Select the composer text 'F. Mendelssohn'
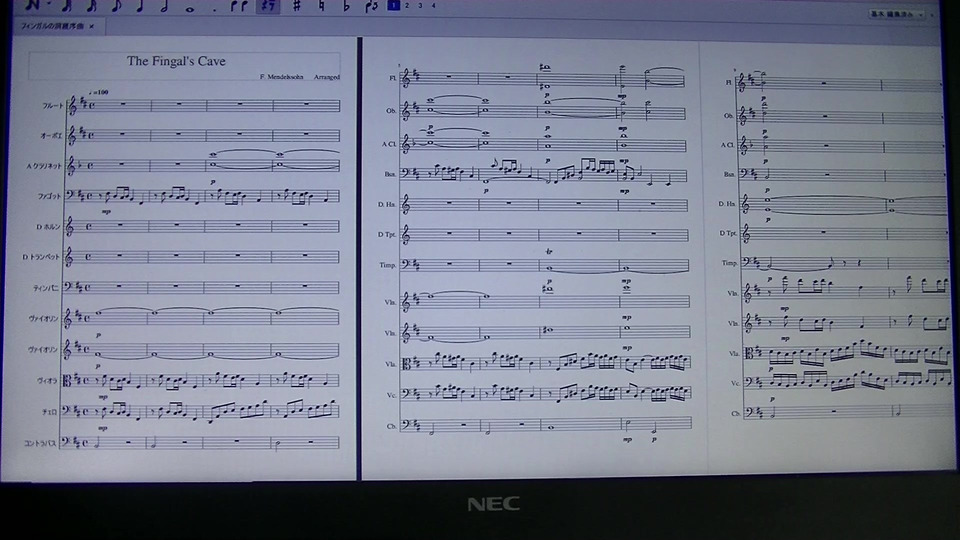Viewport: 960px width, 540px height. point(281,77)
